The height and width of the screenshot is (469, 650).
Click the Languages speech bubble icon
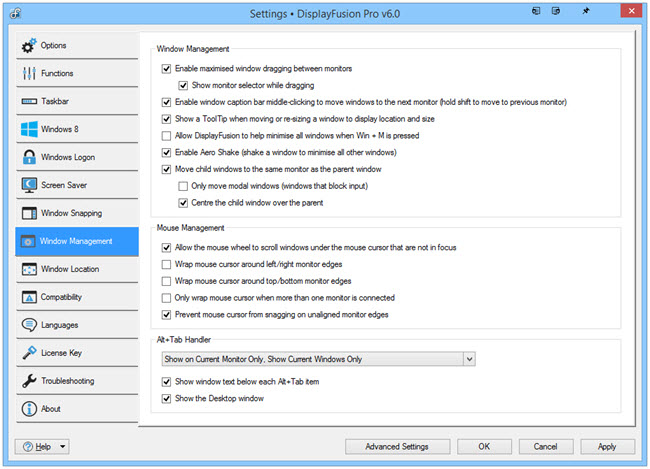coord(29,325)
